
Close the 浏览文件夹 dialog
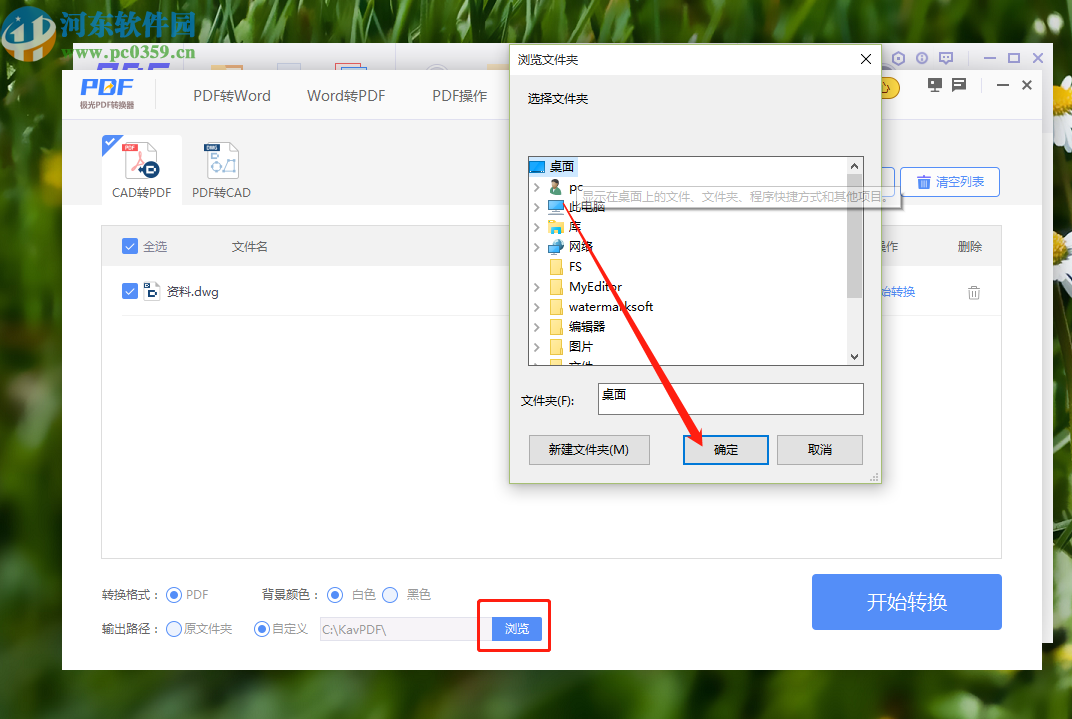(866, 59)
